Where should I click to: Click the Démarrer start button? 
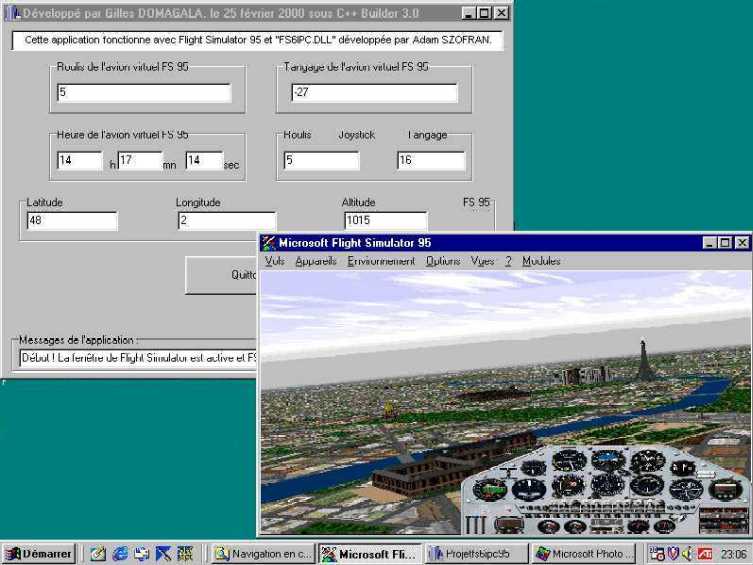tap(38, 553)
